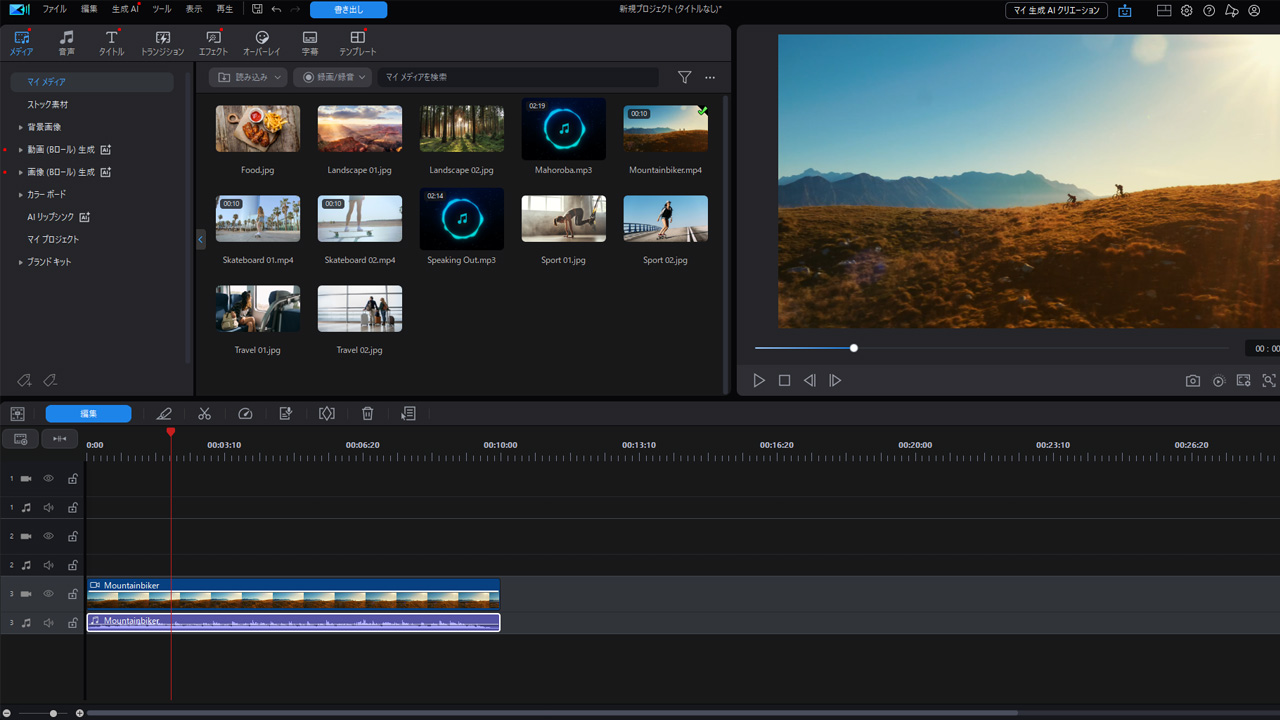Viewport: 1280px width, 720px height.
Task: Select the Skateboard 01.mp4 thumbnail
Action: tap(258, 219)
